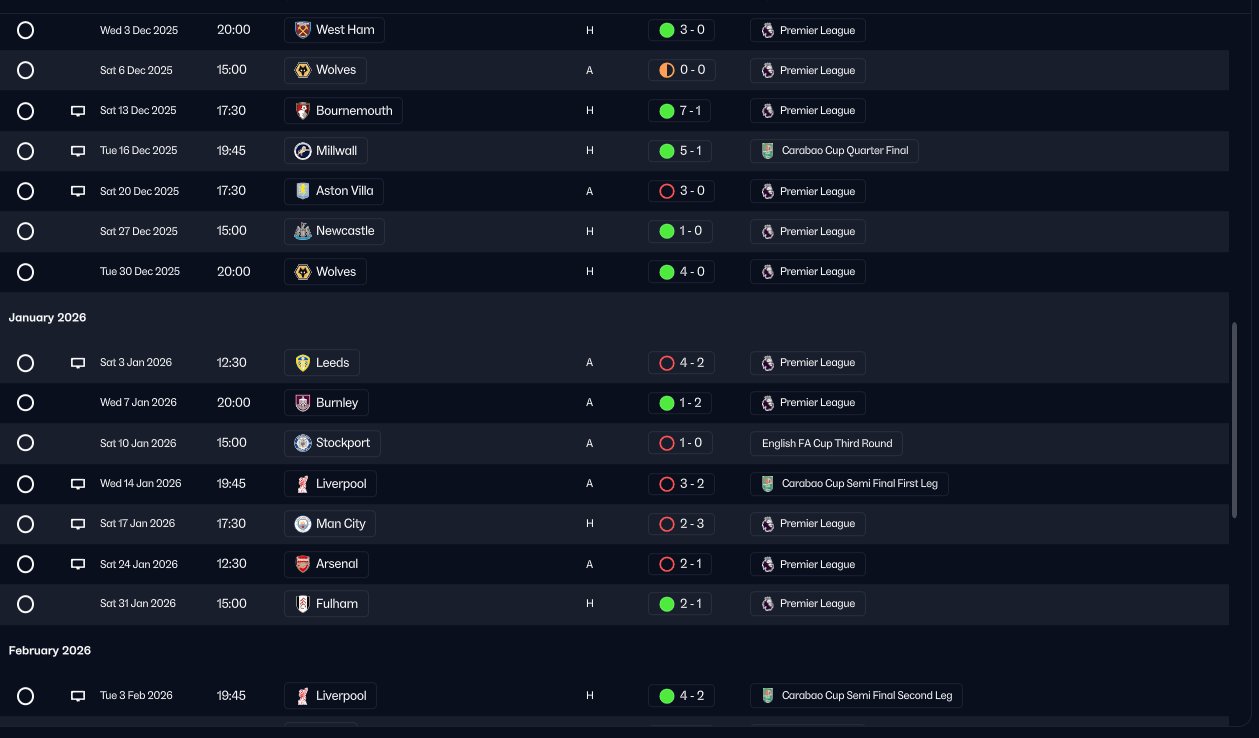Click the TV icon for Man City fixture
The width and height of the screenshot is (1259, 738).
(78, 524)
